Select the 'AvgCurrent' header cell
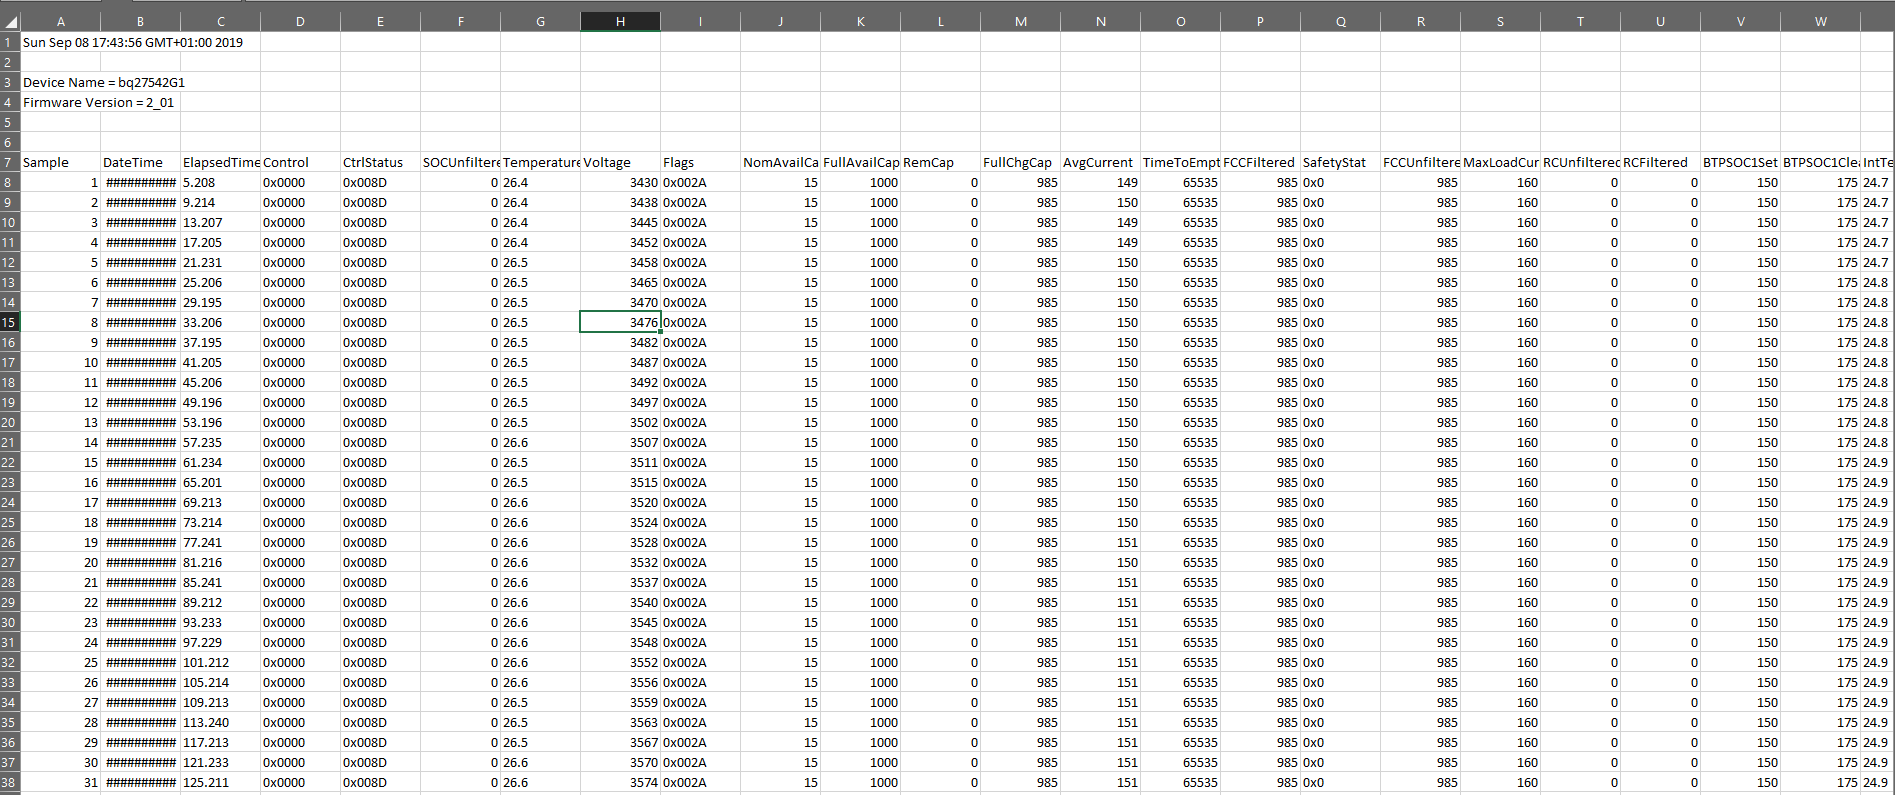1895x795 pixels. (1100, 162)
